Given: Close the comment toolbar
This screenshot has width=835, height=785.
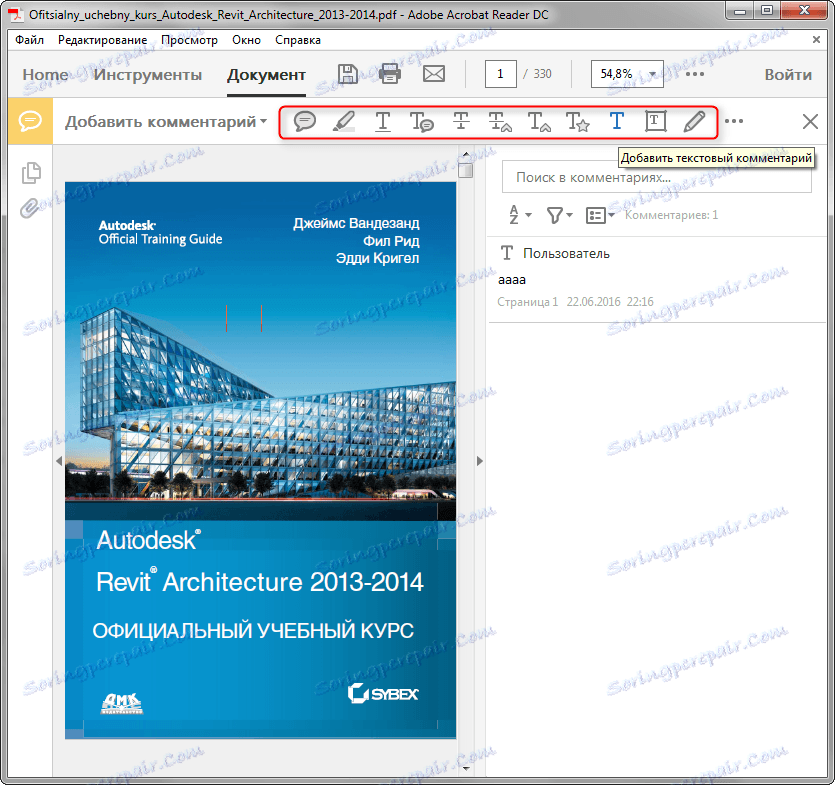Looking at the screenshot, I should [x=810, y=121].
